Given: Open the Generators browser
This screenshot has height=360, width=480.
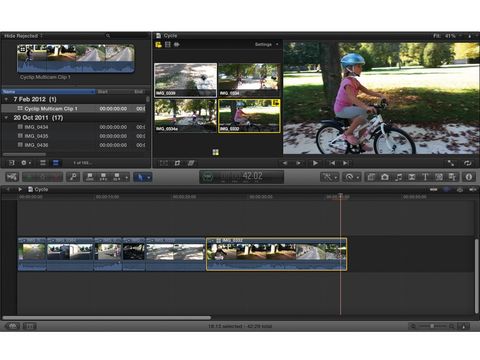Looking at the screenshot, I should pos(439,177).
